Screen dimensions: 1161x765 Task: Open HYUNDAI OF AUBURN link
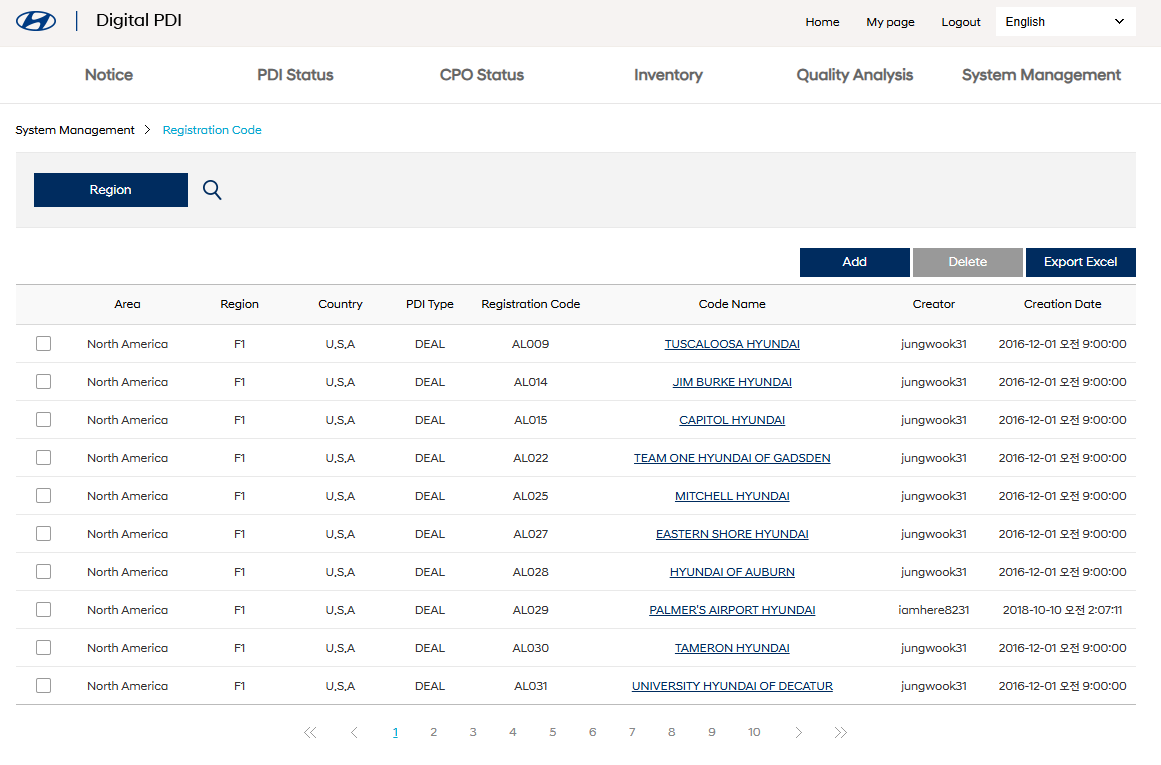click(x=732, y=572)
